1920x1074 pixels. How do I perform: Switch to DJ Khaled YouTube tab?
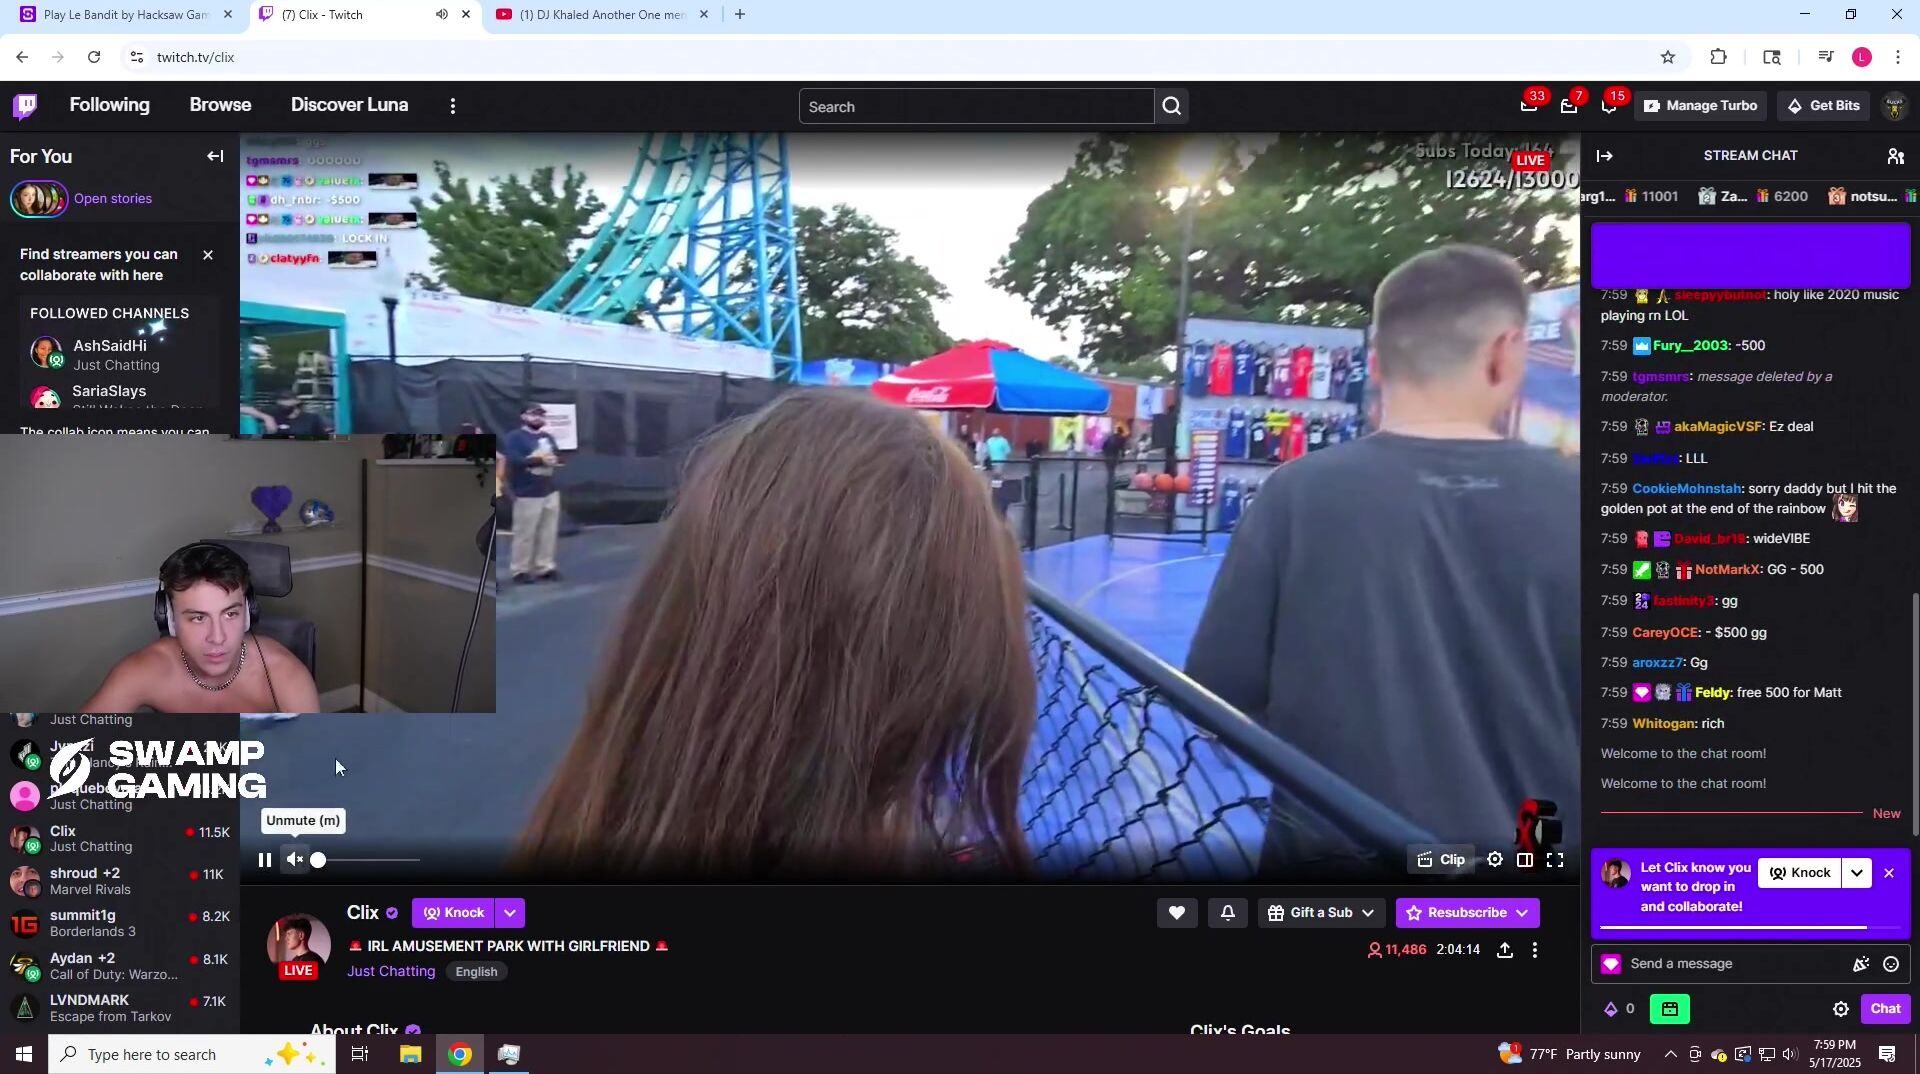pos(602,15)
